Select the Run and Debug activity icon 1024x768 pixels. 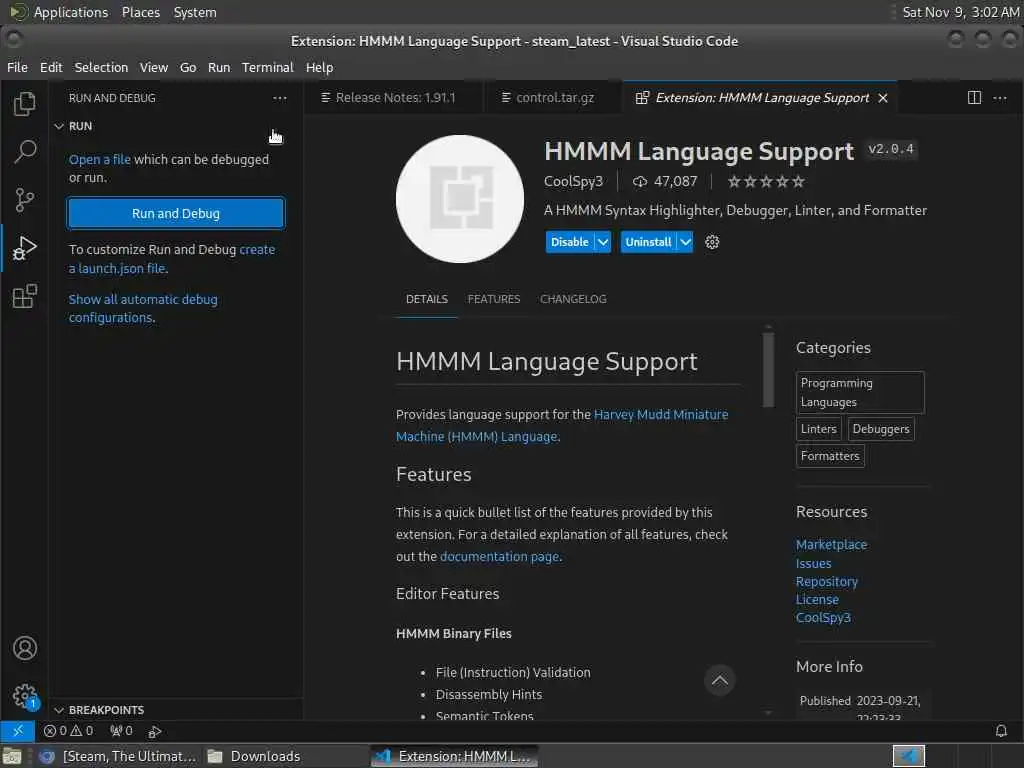(x=24, y=248)
